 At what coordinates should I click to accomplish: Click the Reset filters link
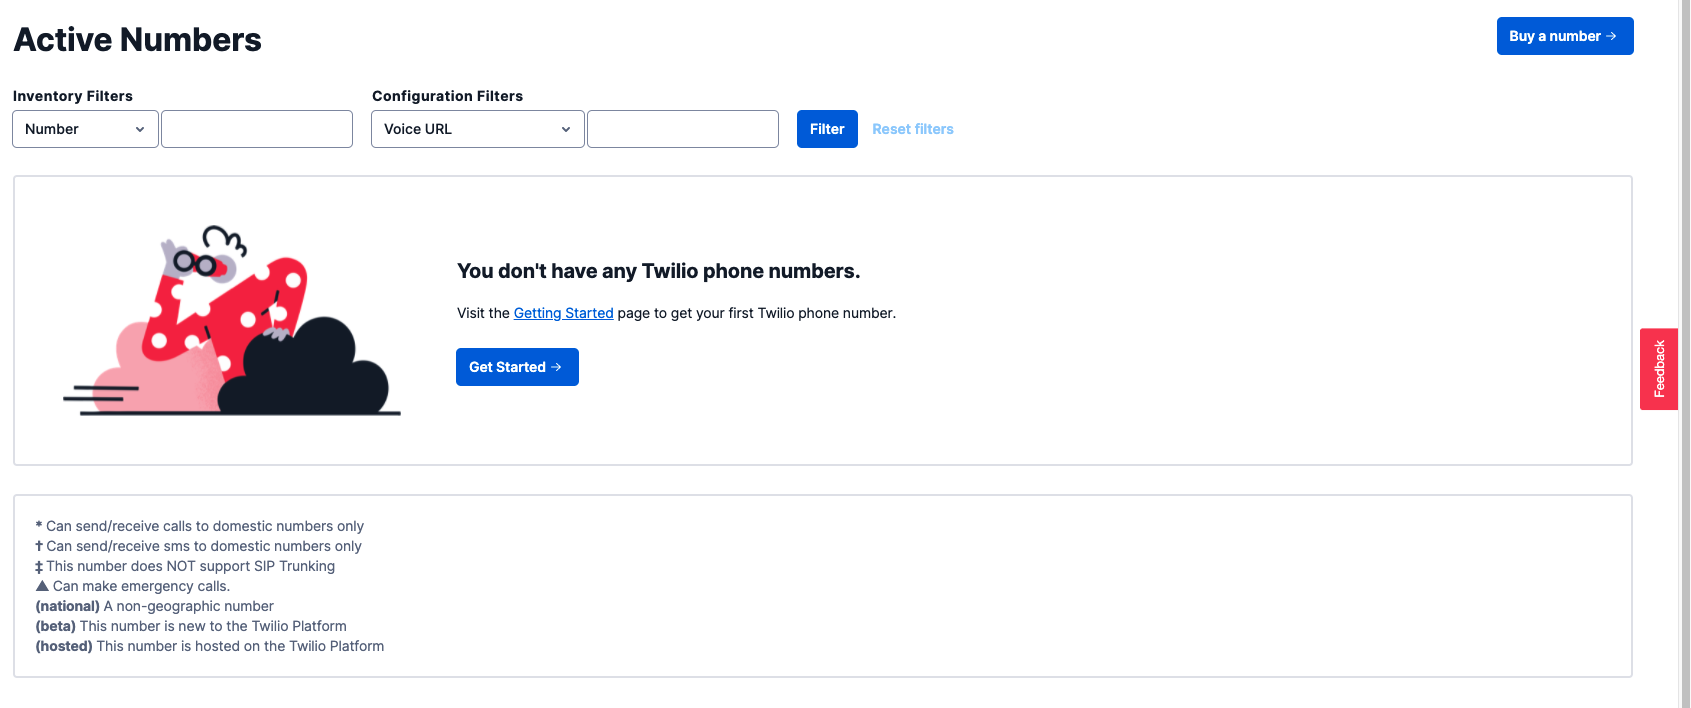(x=913, y=129)
